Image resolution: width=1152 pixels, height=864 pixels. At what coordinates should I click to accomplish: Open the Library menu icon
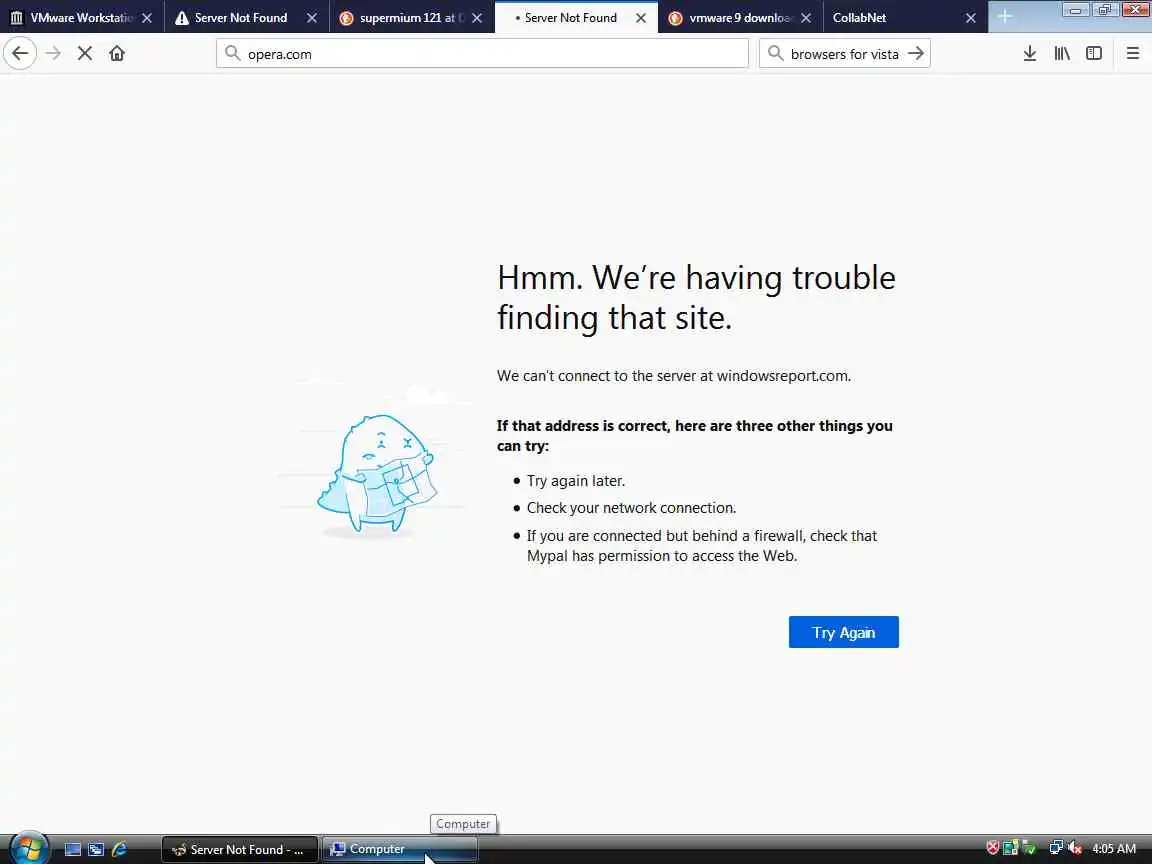1062,54
